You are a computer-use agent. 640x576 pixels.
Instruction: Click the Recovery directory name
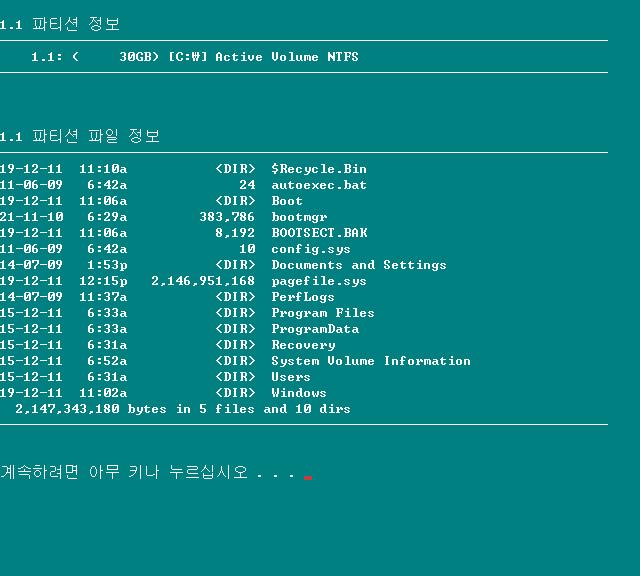(303, 345)
